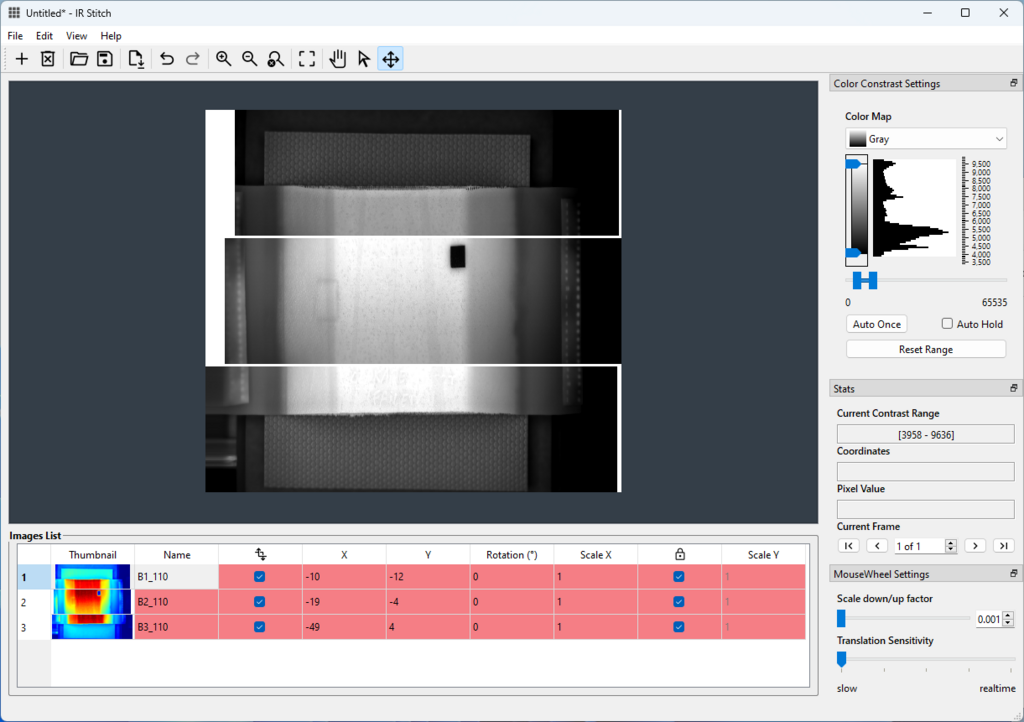1024x722 pixels.
Task: Click the open folder toolbar icon
Action: click(79, 59)
